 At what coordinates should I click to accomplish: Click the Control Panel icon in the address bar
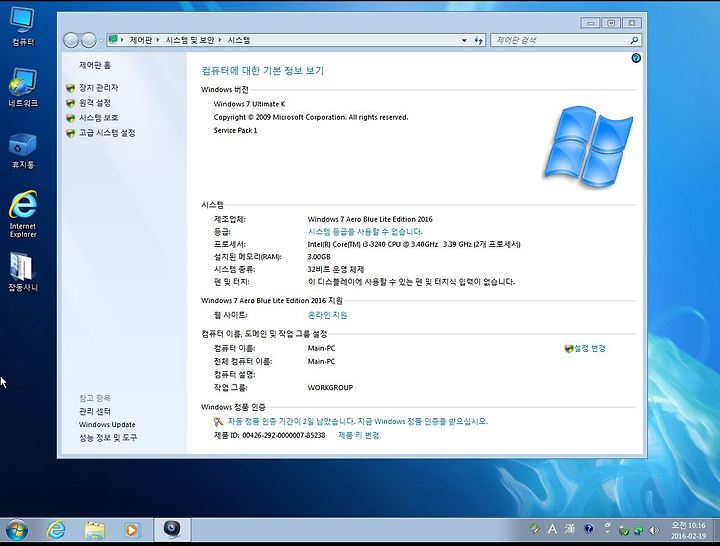tap(112, 39)
